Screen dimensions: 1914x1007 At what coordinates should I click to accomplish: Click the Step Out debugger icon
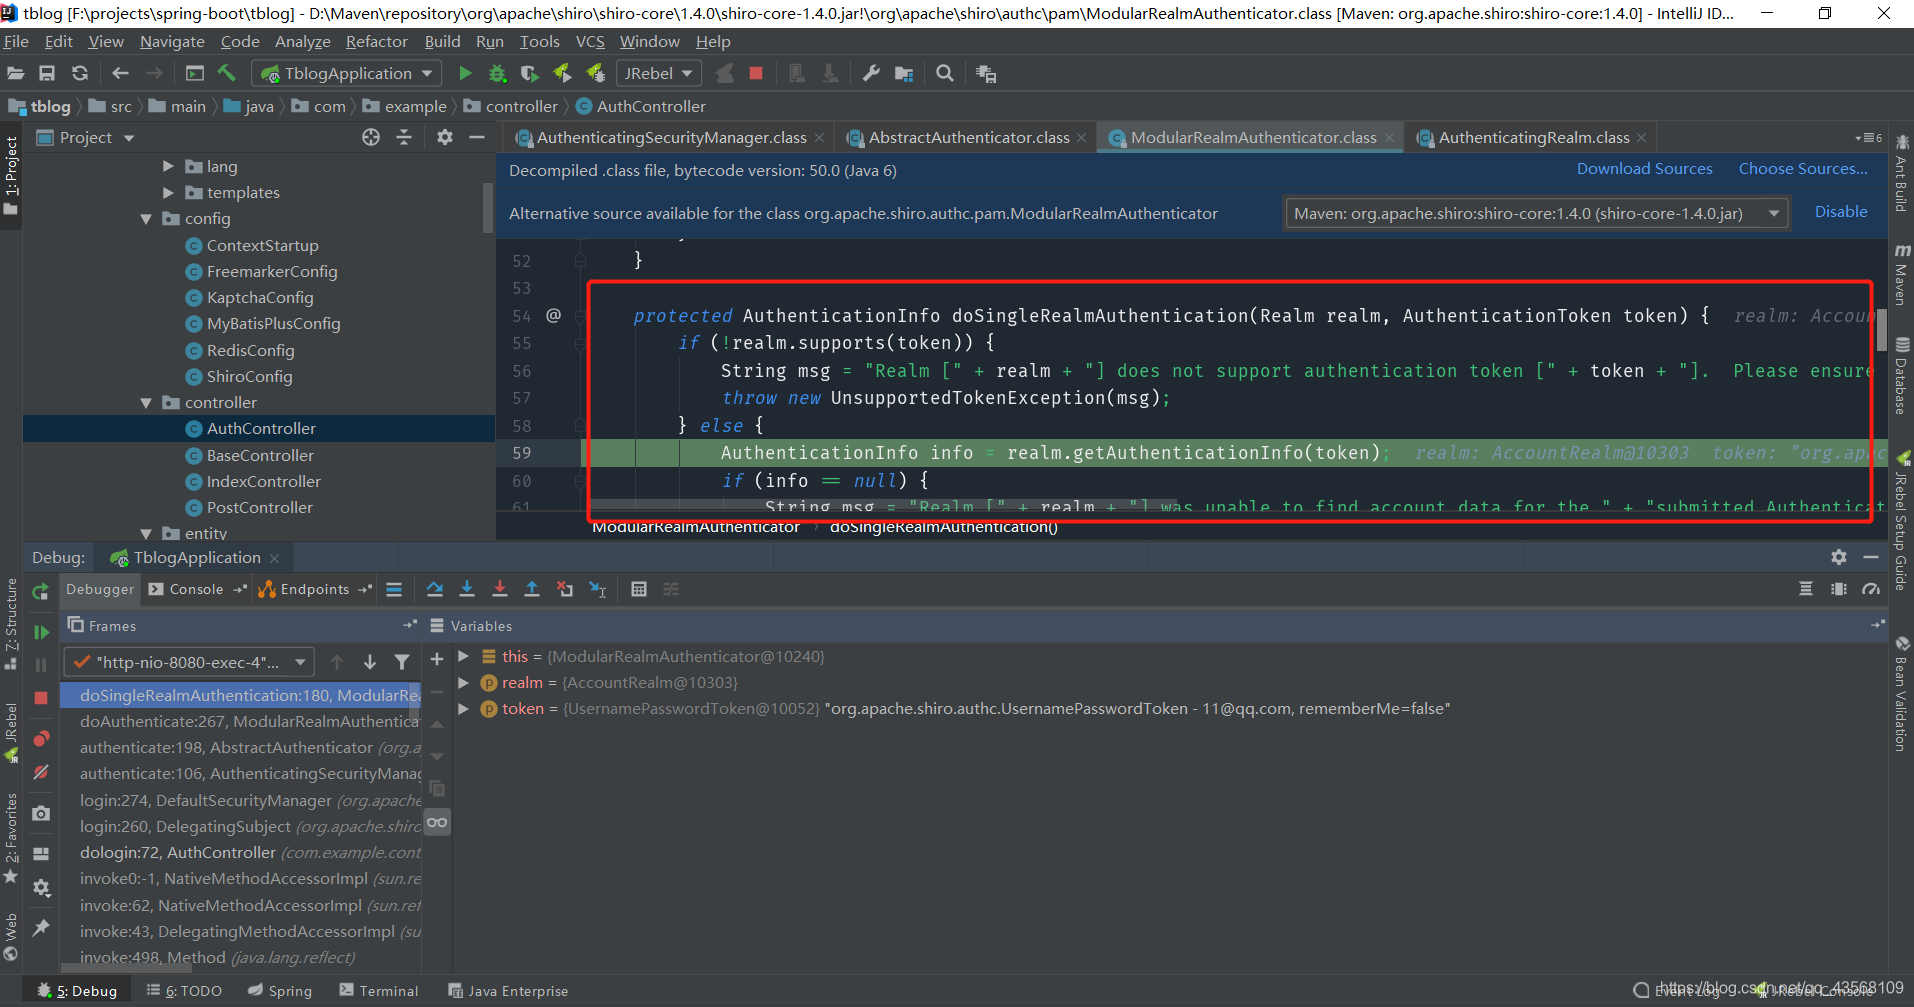point(532,589)
